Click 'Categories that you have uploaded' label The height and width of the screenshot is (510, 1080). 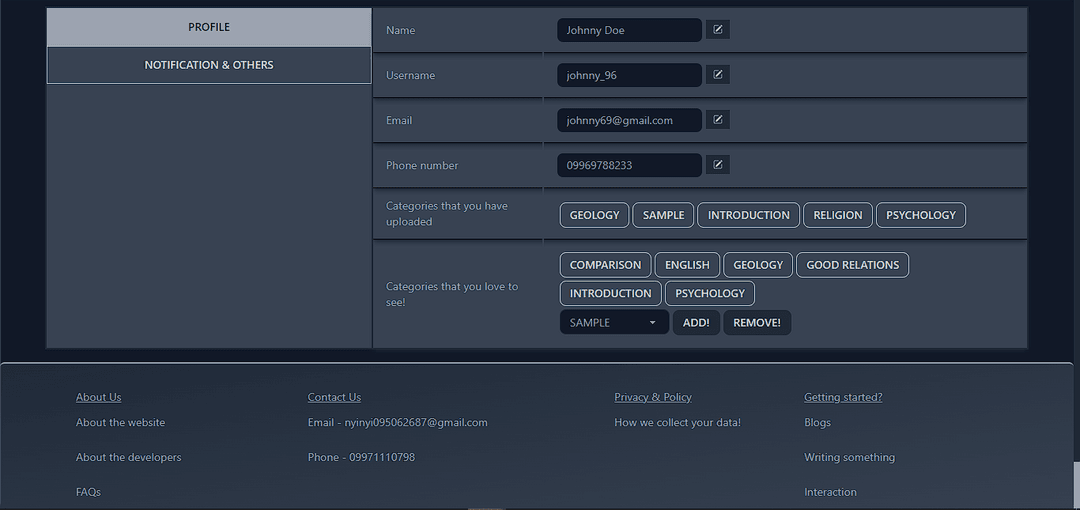(x=447, y=214)
